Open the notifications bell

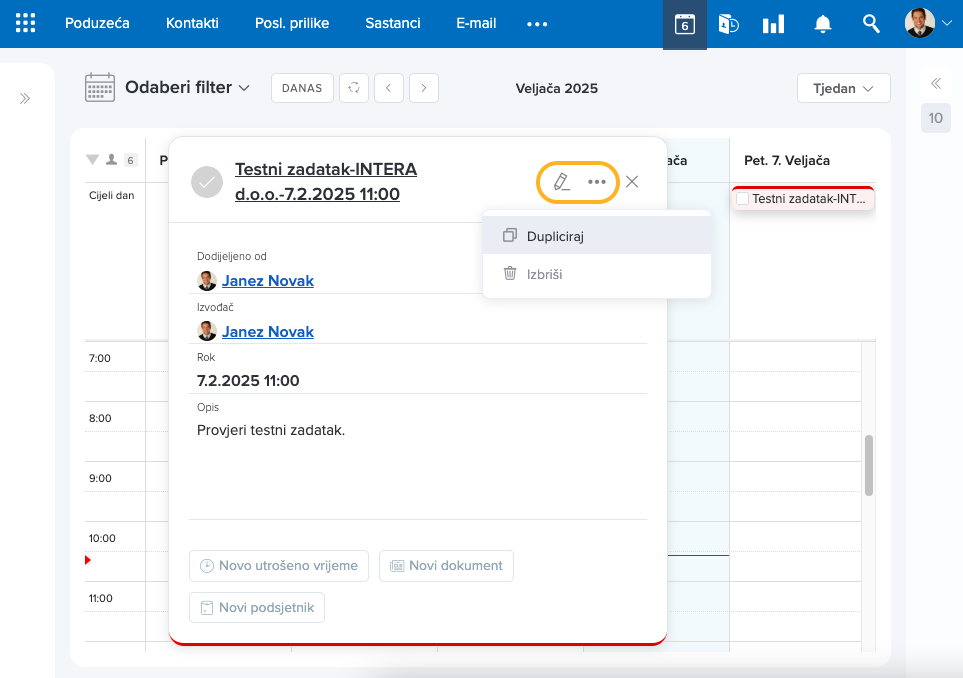pos(823,24)
